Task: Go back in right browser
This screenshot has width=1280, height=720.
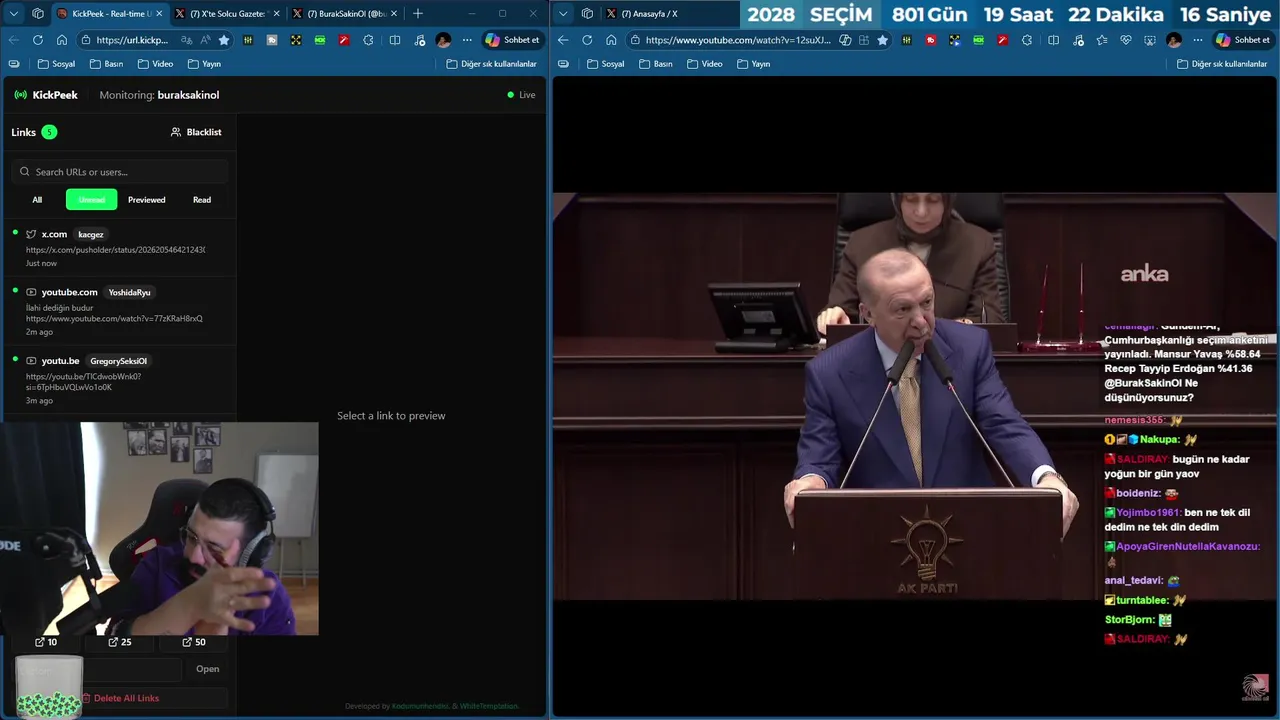Action: pyautogui.click(x=563, y=40)
